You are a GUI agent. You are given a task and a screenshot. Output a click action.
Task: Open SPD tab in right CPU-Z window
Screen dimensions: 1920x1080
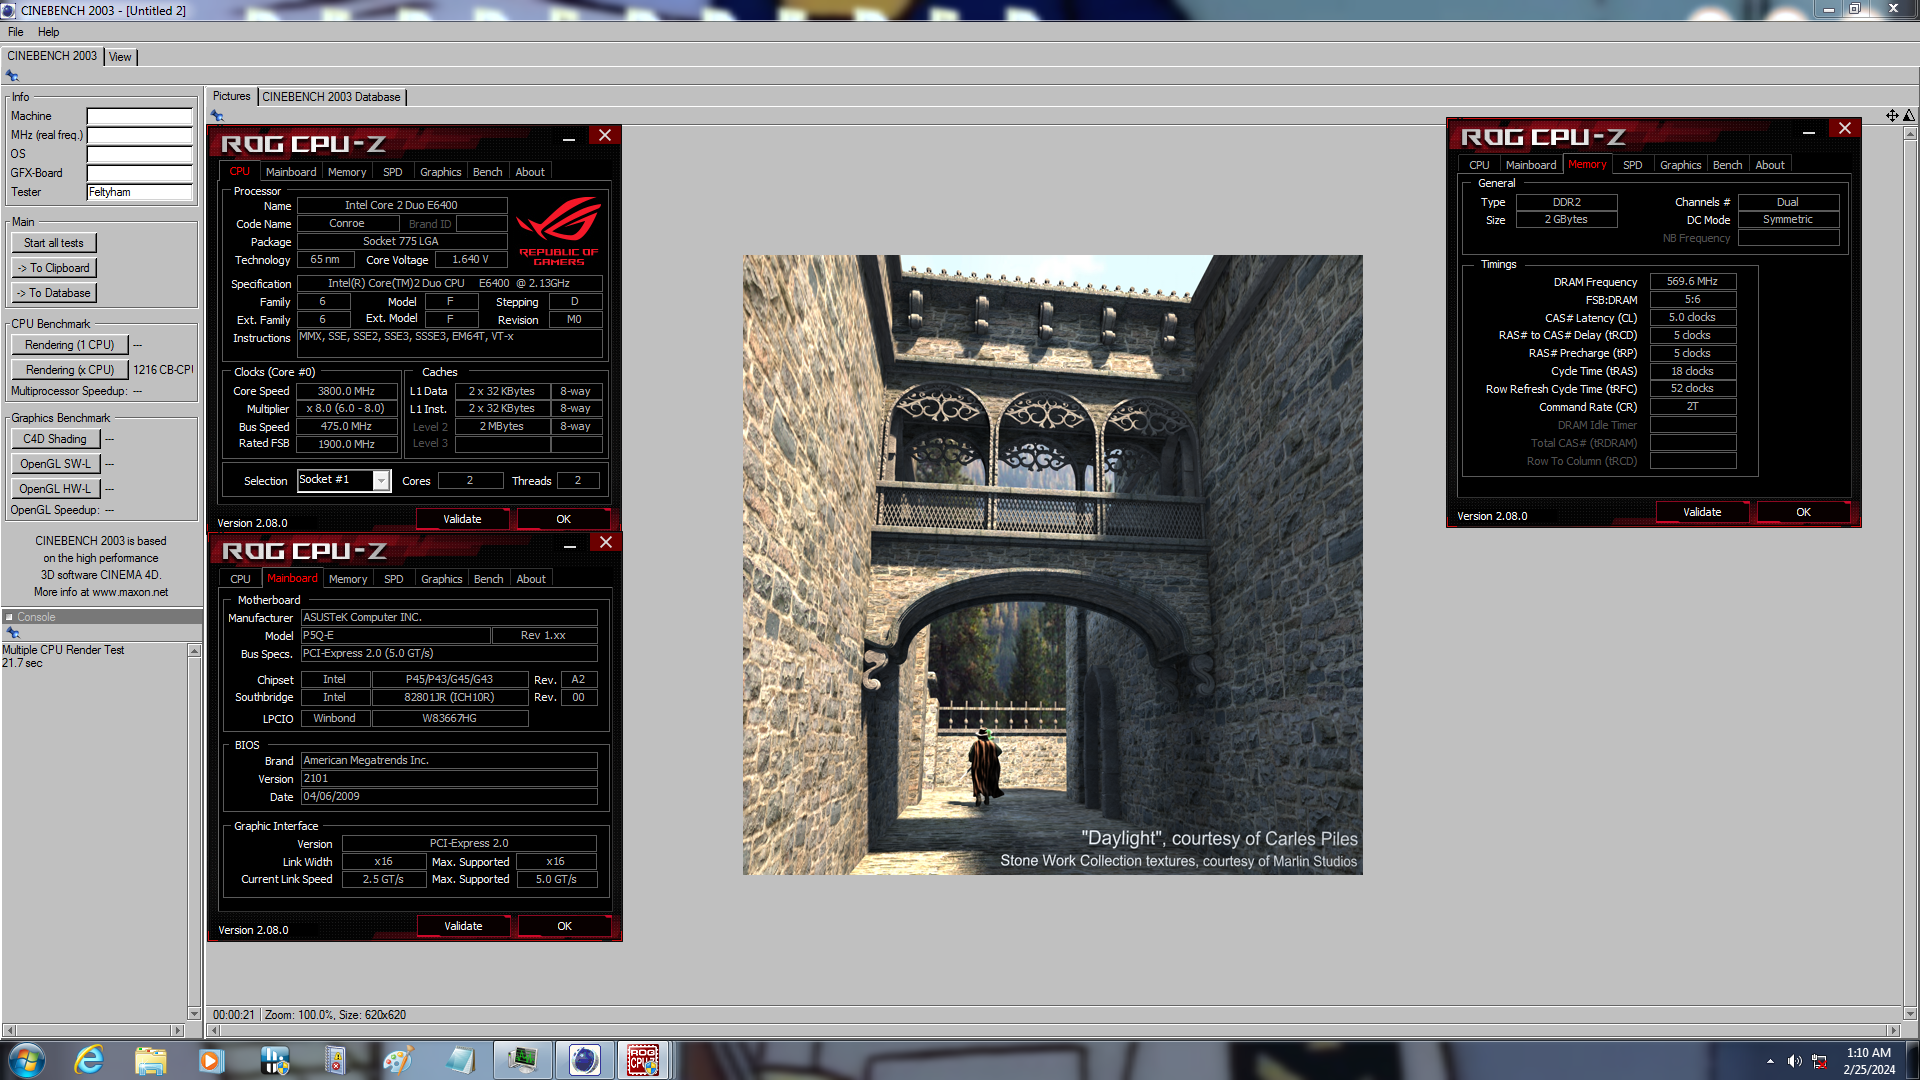point(1632,165)
